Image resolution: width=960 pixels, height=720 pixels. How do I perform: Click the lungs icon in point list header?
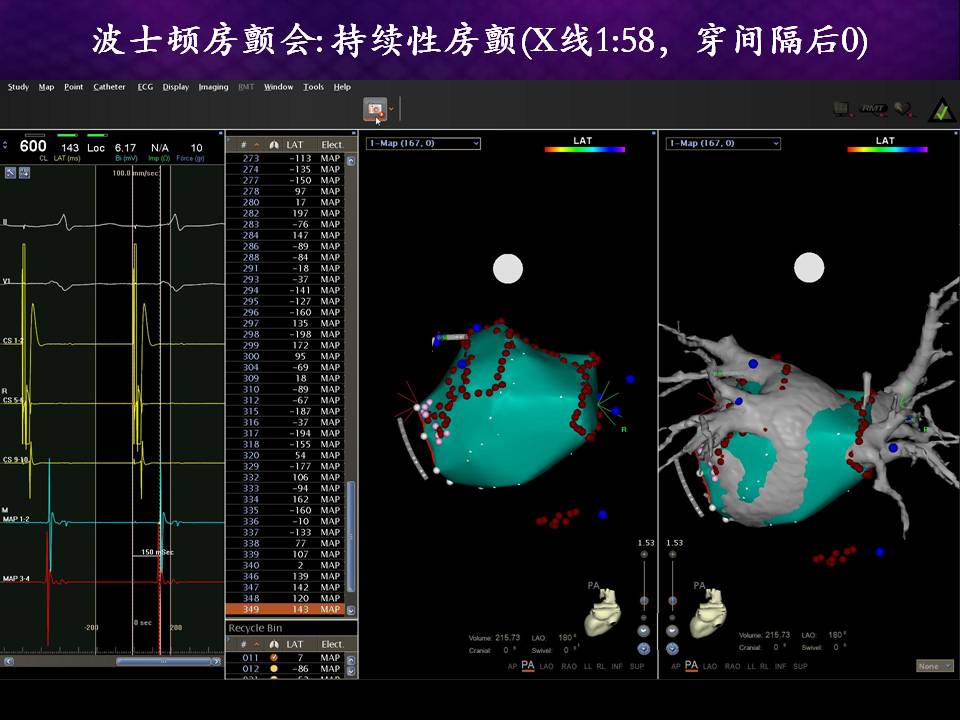274,145
